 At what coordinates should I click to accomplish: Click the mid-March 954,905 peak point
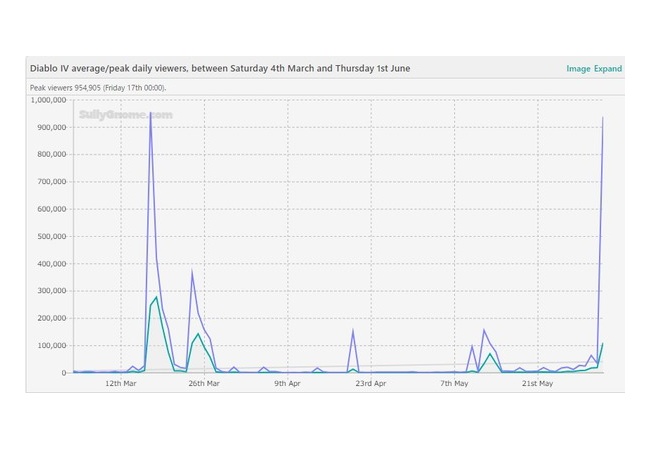click(x=150, y=113)
